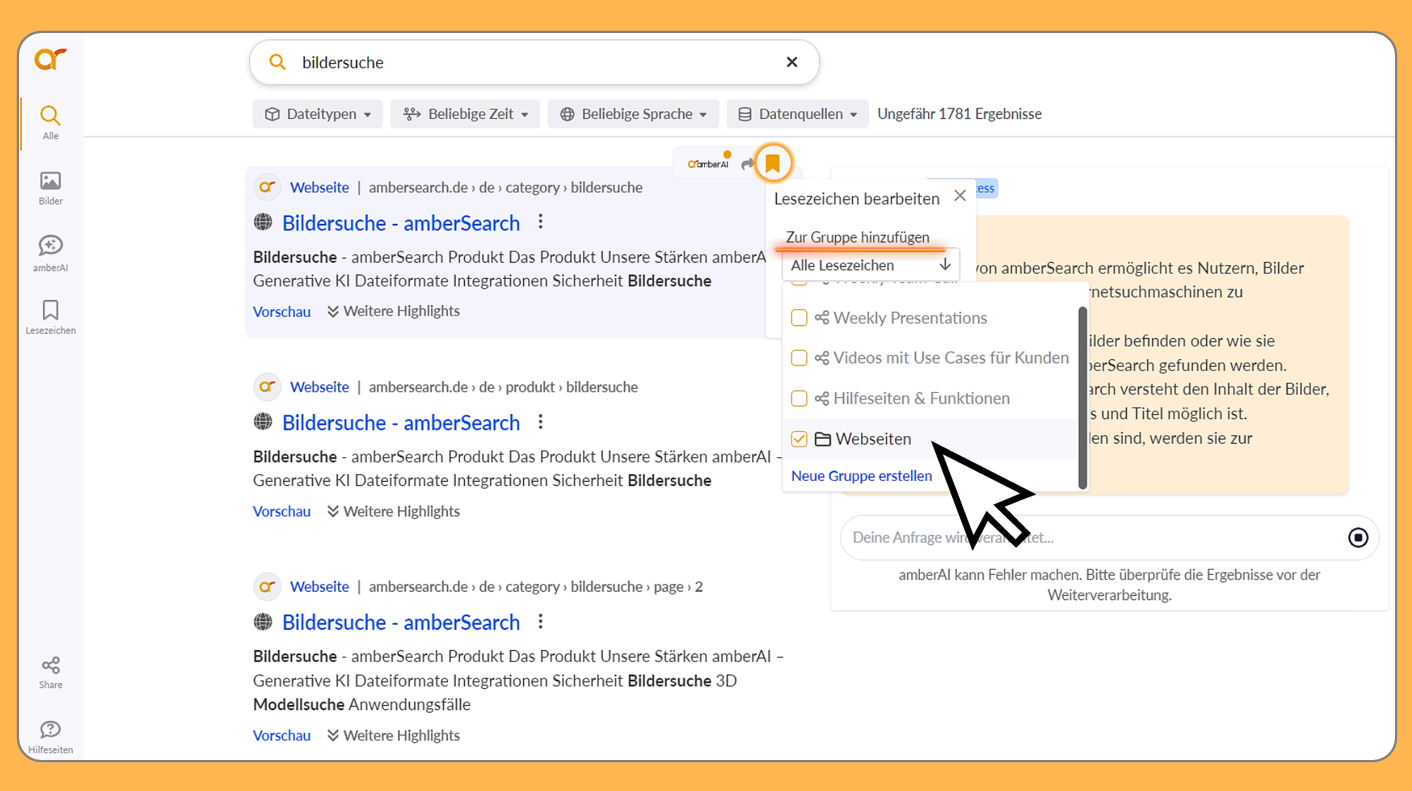Open three-dot menu of category bildersuche result
This screenshot has height=791, width=1412.
541,222
